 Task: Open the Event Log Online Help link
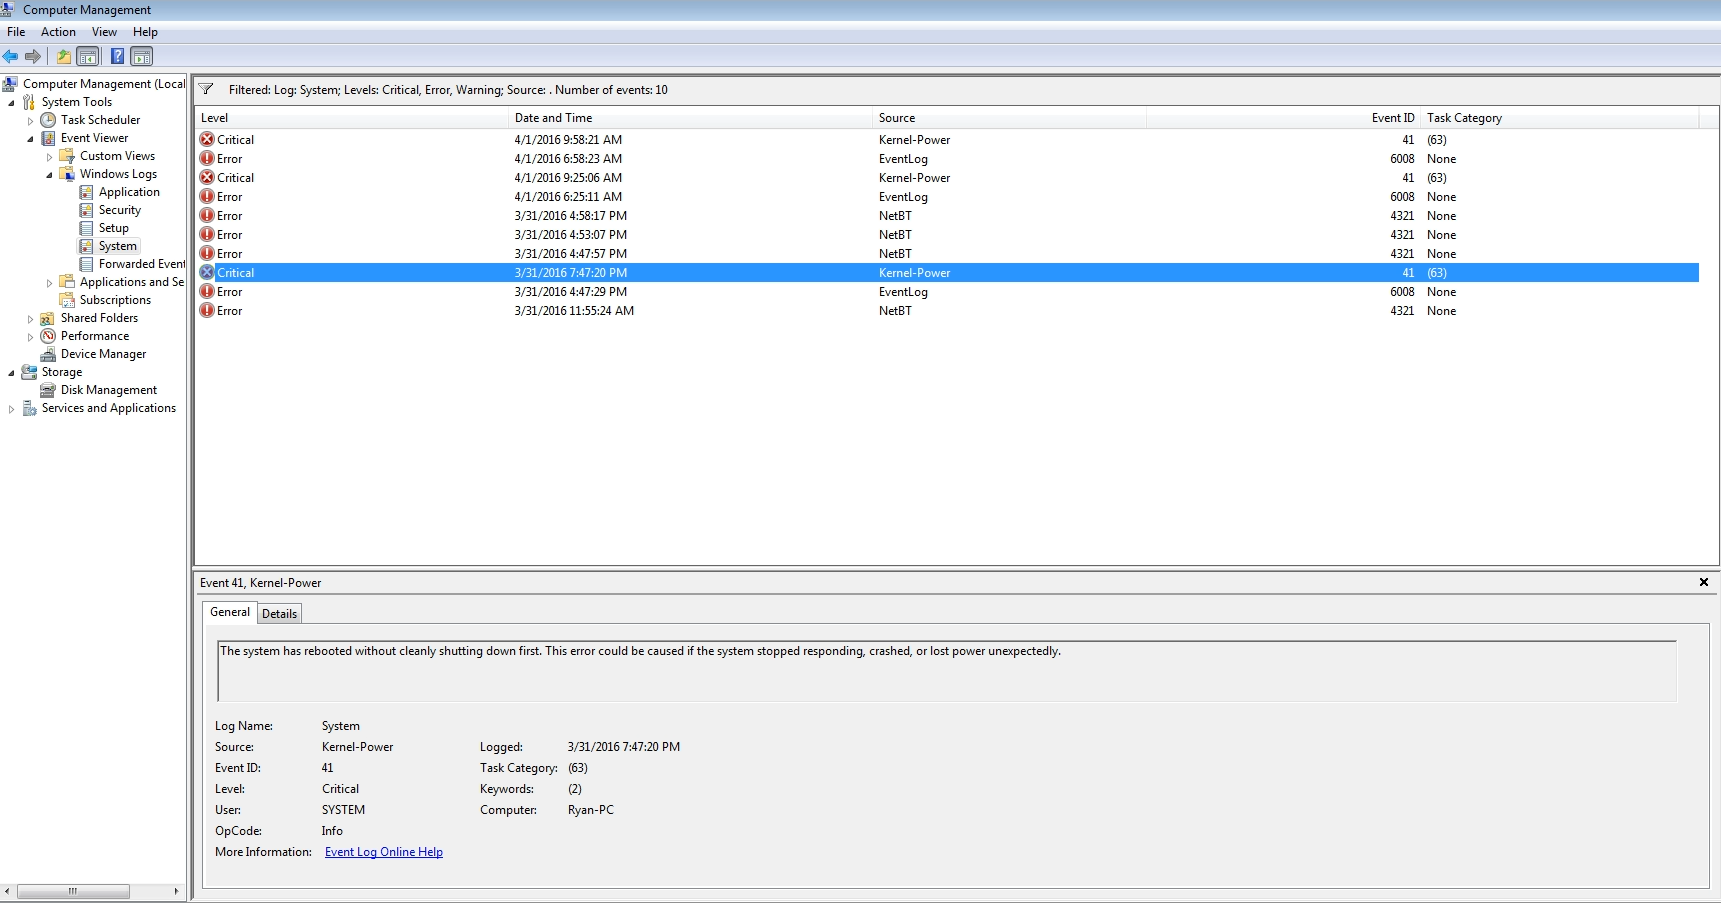[x=383, y=852]
